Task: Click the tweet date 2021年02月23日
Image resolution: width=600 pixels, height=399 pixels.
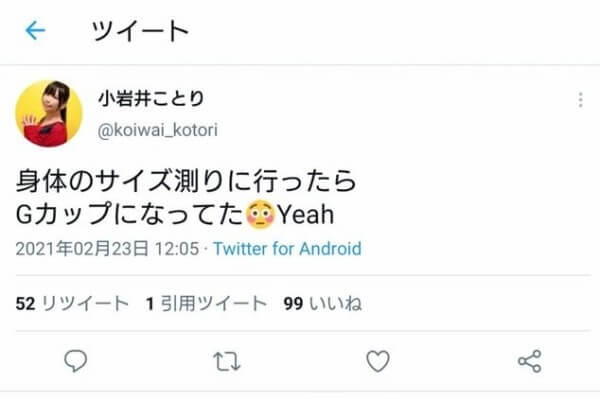Action: click(82, 249)
